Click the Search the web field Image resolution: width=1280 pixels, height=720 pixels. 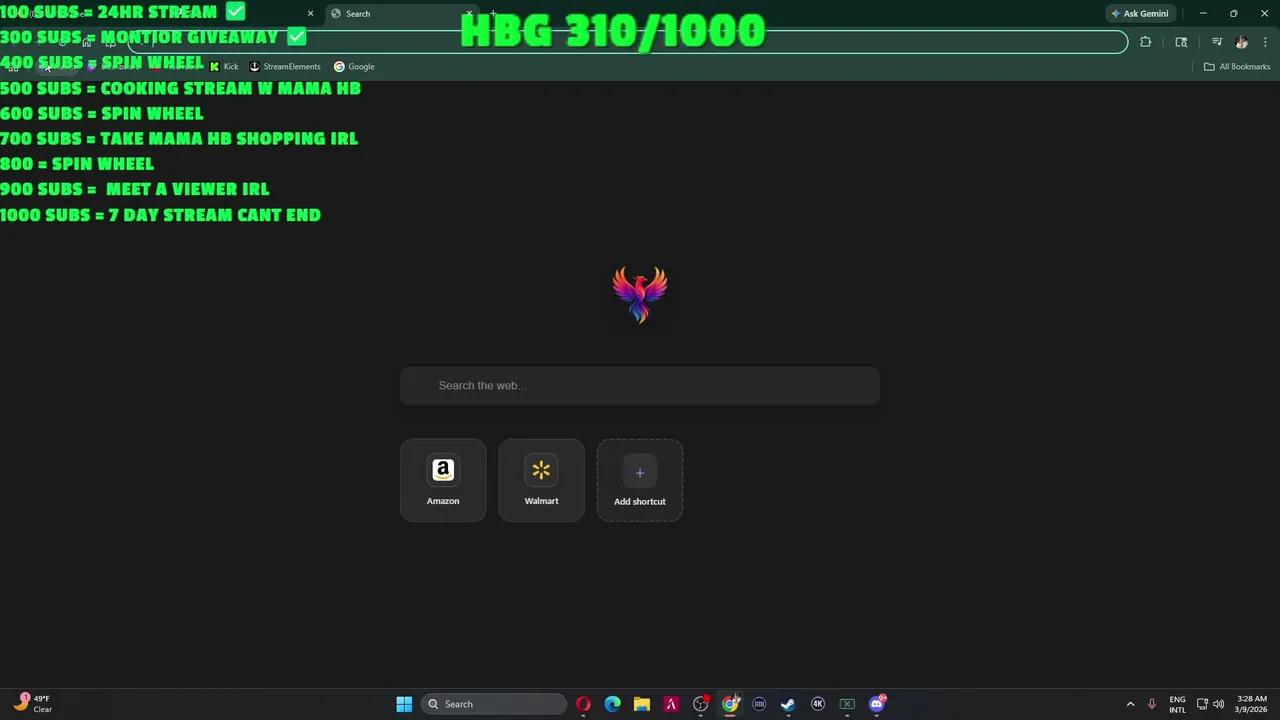[640, 386]
